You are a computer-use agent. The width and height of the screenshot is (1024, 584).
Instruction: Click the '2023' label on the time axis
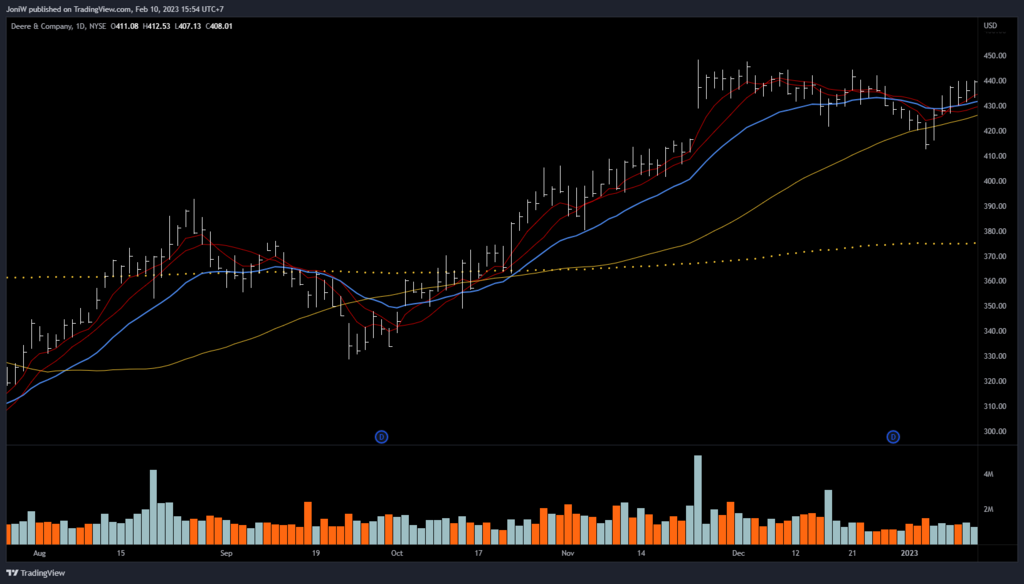pyautogui.click(x=908, y=552)
